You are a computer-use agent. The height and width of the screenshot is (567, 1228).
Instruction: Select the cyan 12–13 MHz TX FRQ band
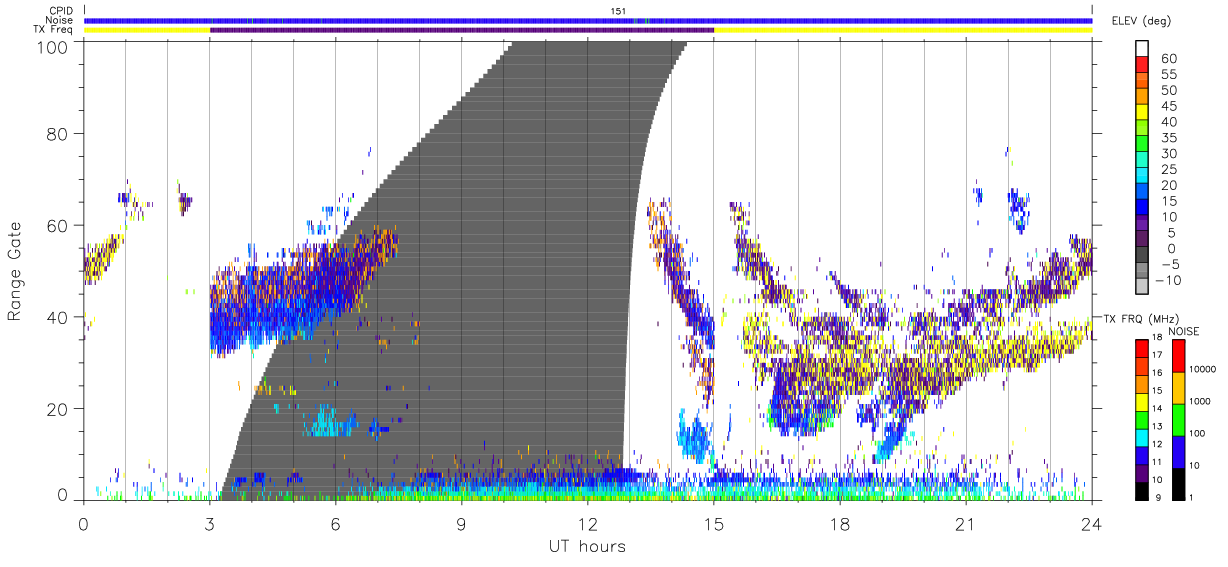tap(1141, 436)
